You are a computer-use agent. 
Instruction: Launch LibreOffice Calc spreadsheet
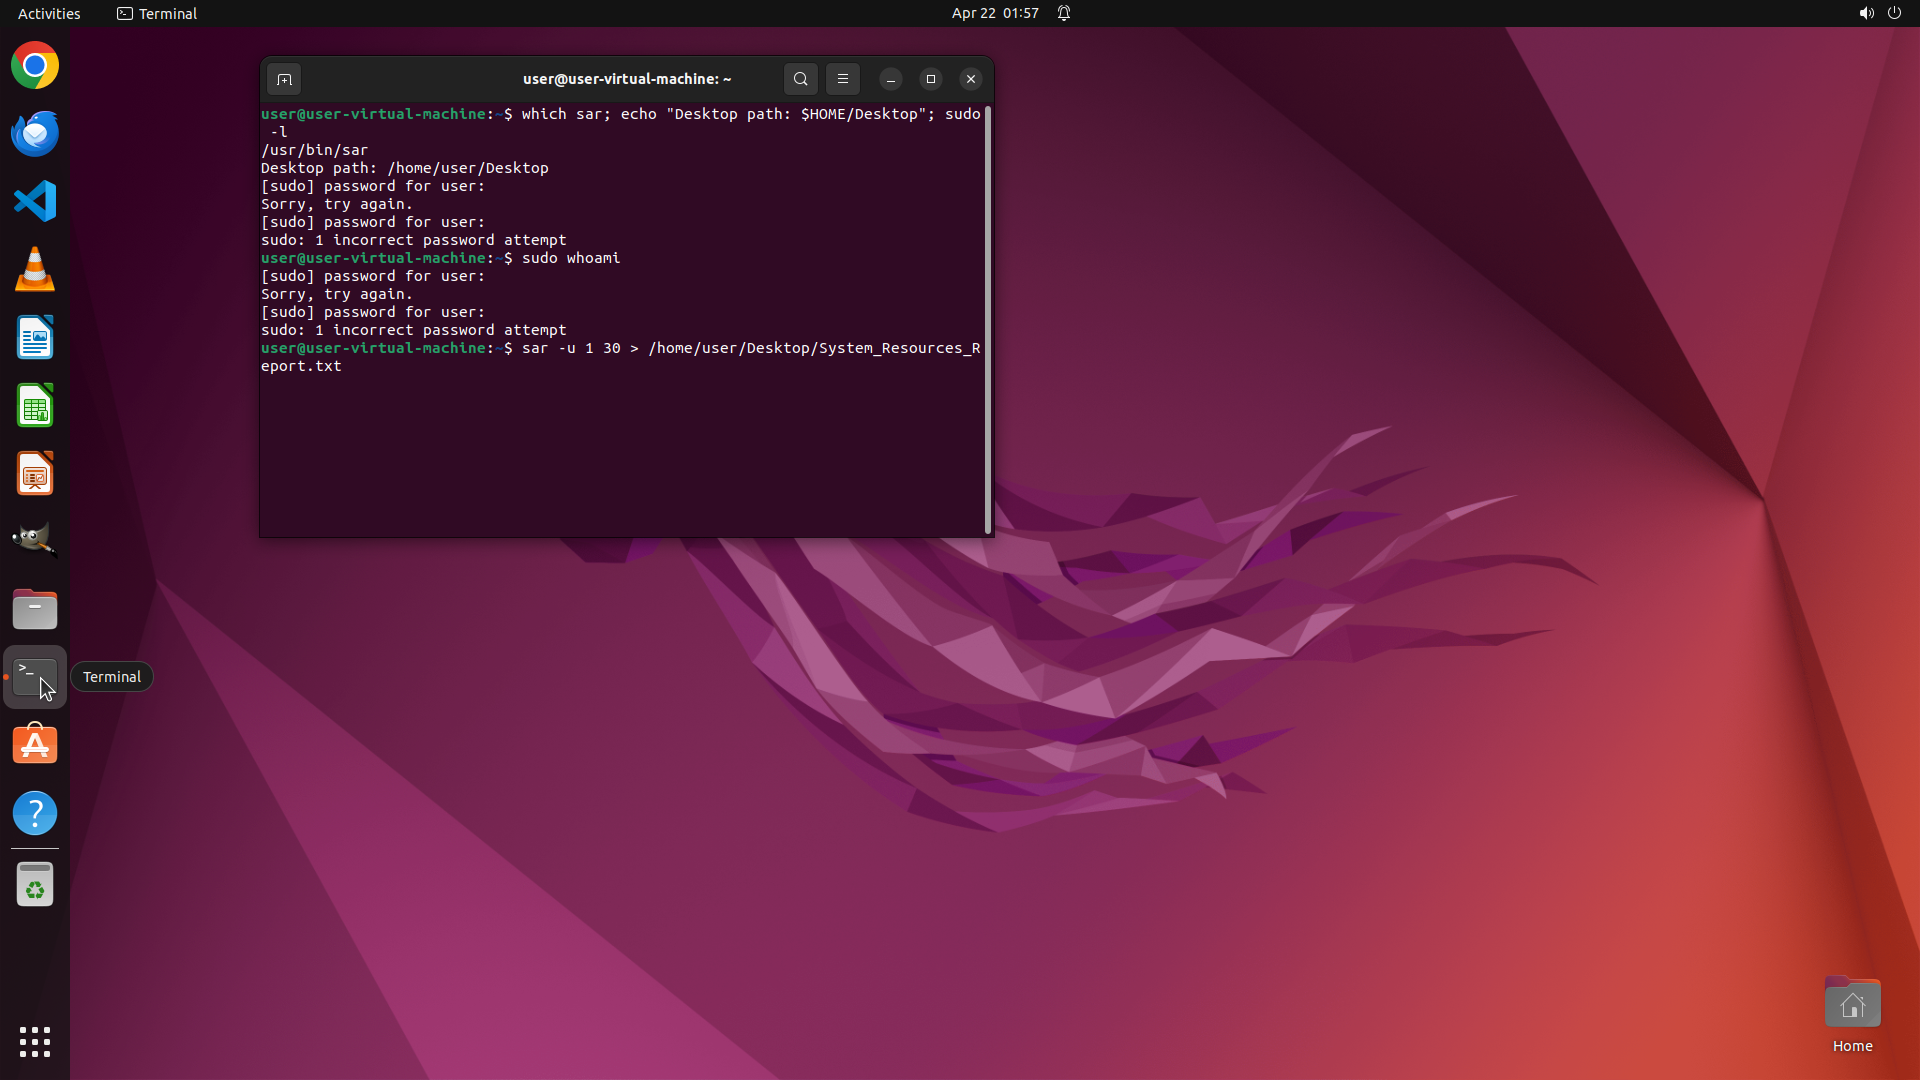point(35,406)
